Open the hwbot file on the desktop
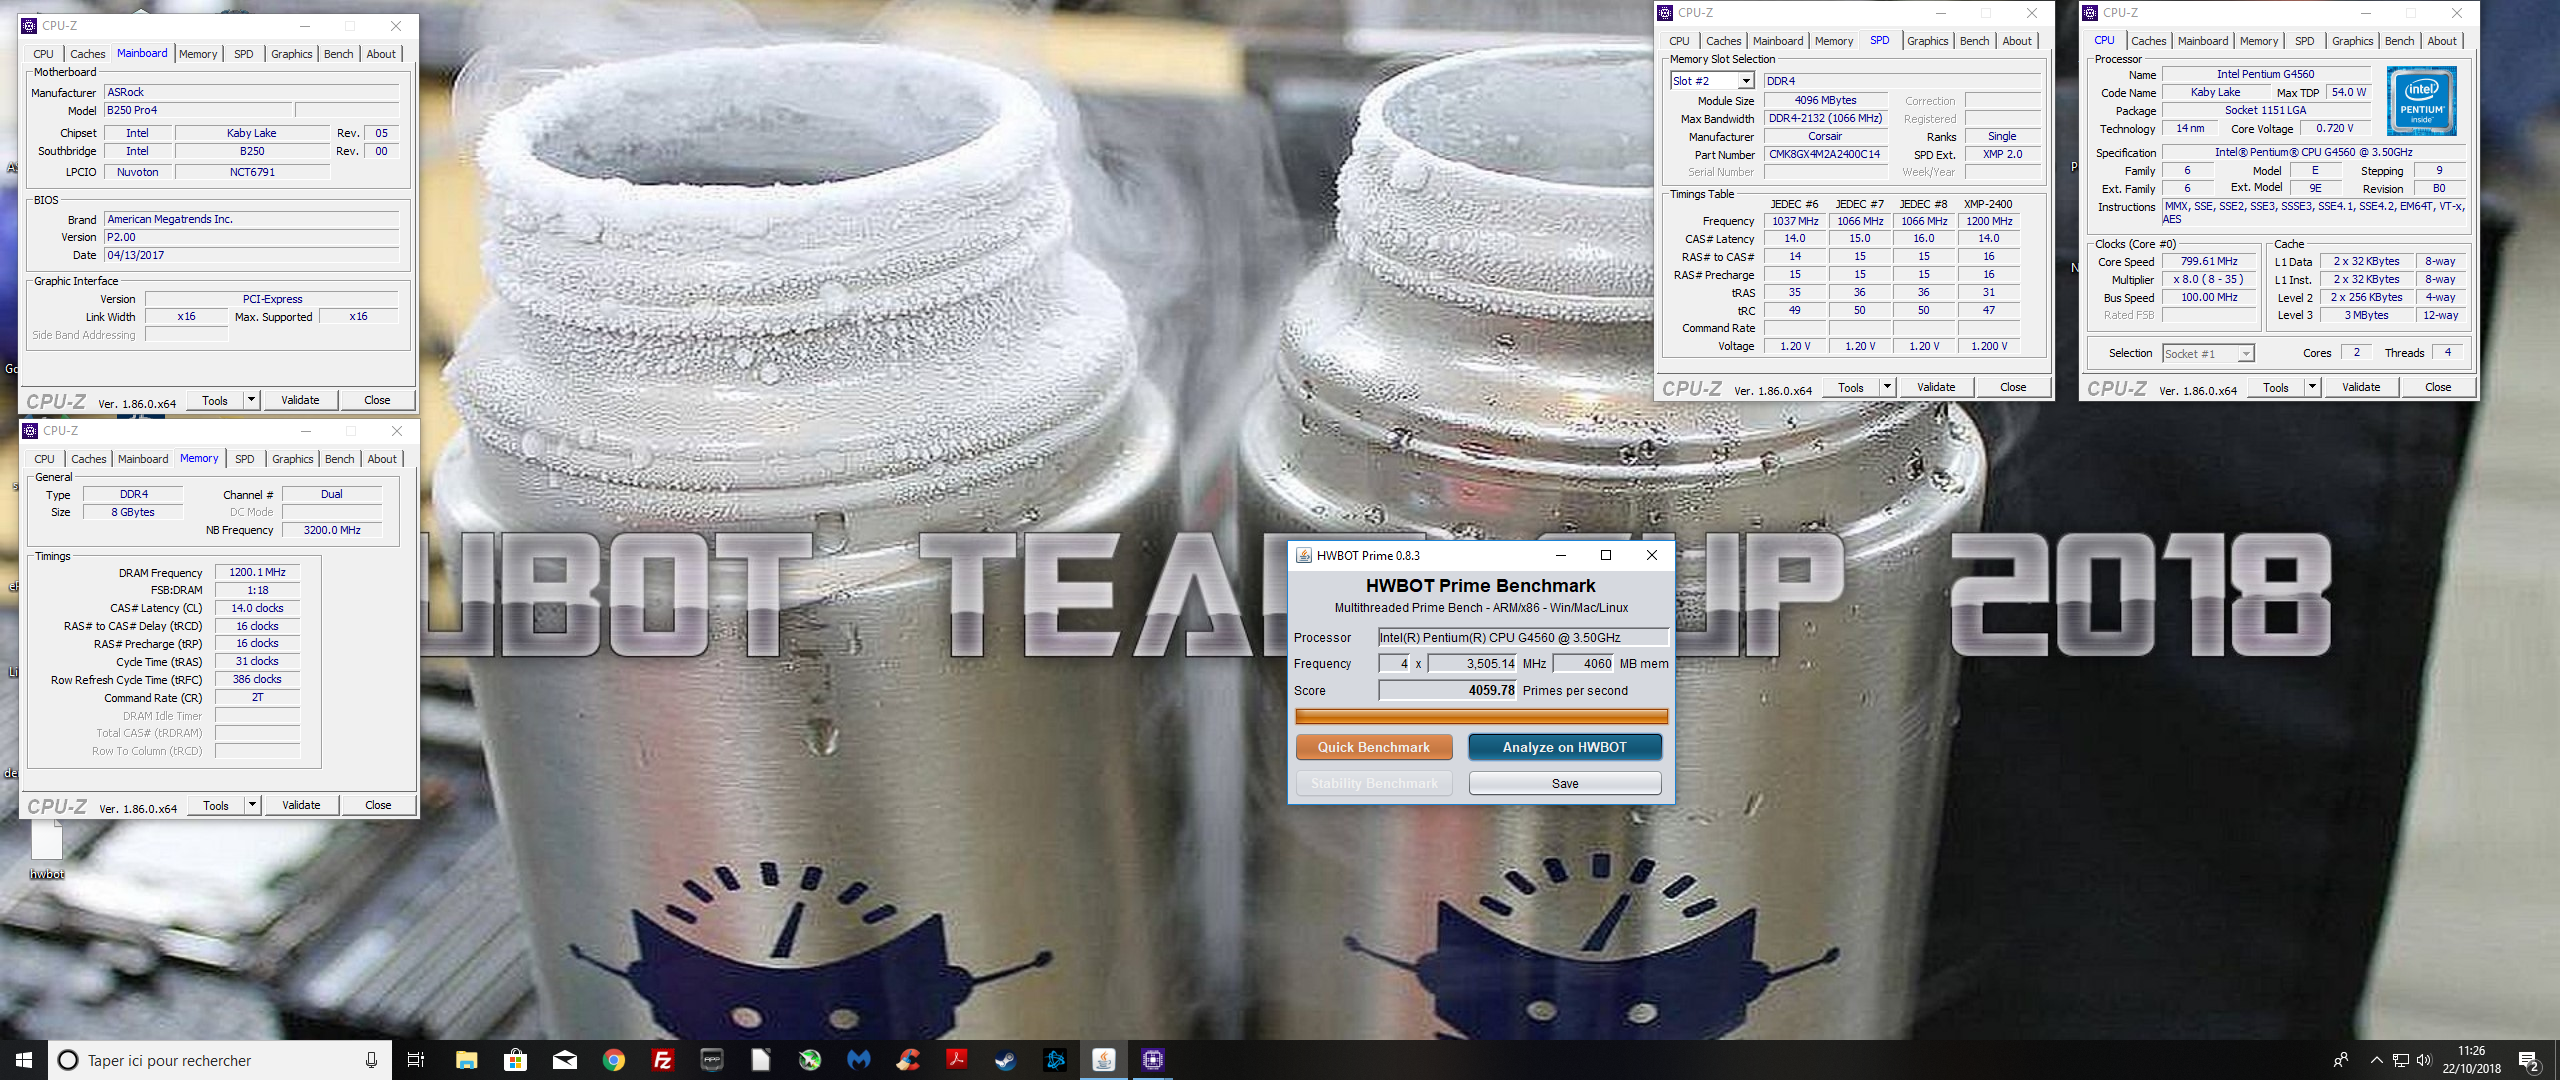The image size is (2560, 1080). point(47,851)
